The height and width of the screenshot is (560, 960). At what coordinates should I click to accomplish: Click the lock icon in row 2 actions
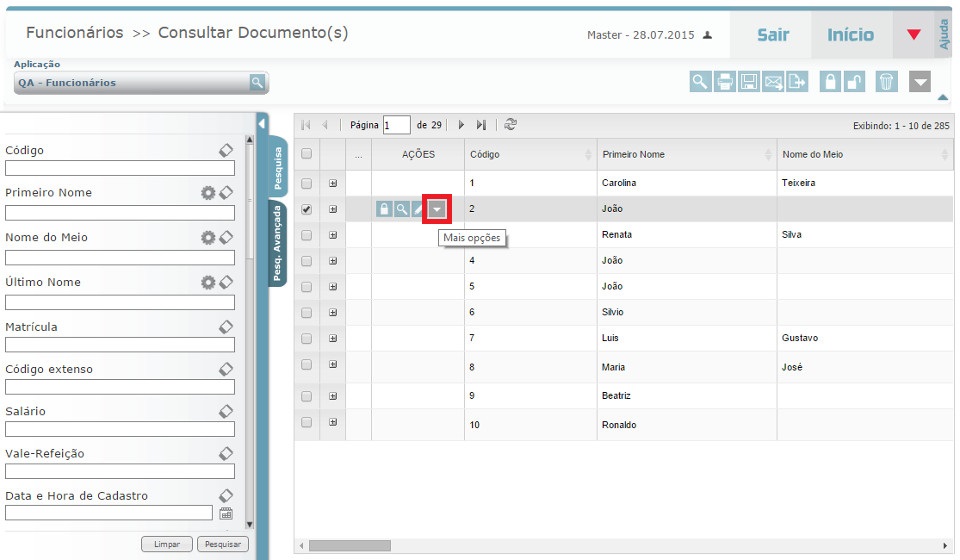384,209
